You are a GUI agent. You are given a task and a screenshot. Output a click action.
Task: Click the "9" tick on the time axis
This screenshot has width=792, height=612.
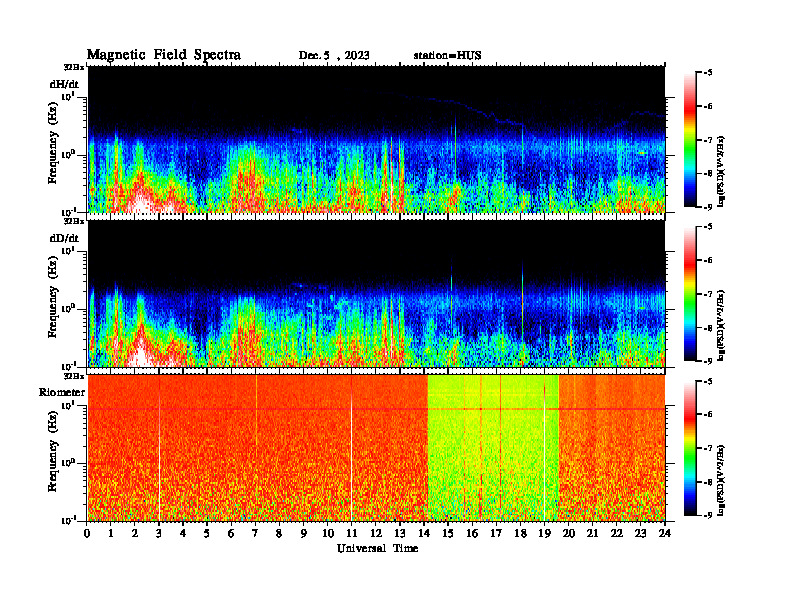(x=304, y=533)
